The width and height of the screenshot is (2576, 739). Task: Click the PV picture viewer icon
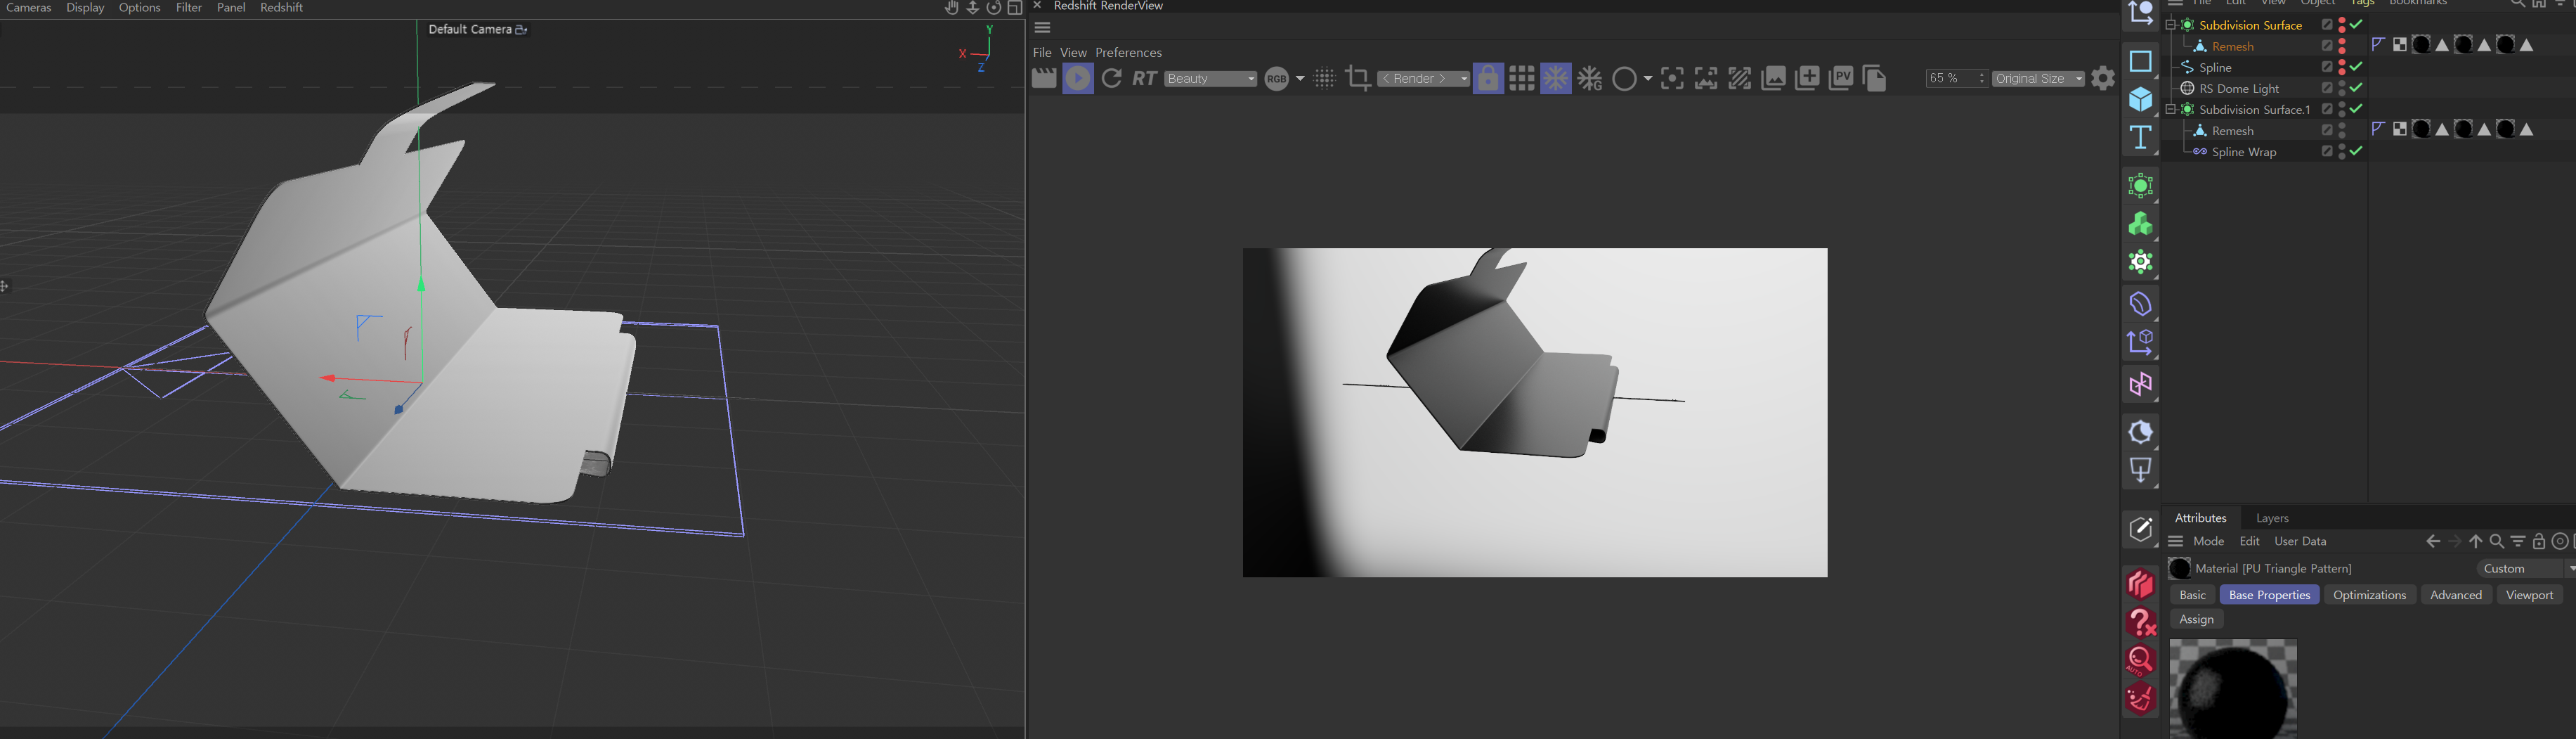1841,78
